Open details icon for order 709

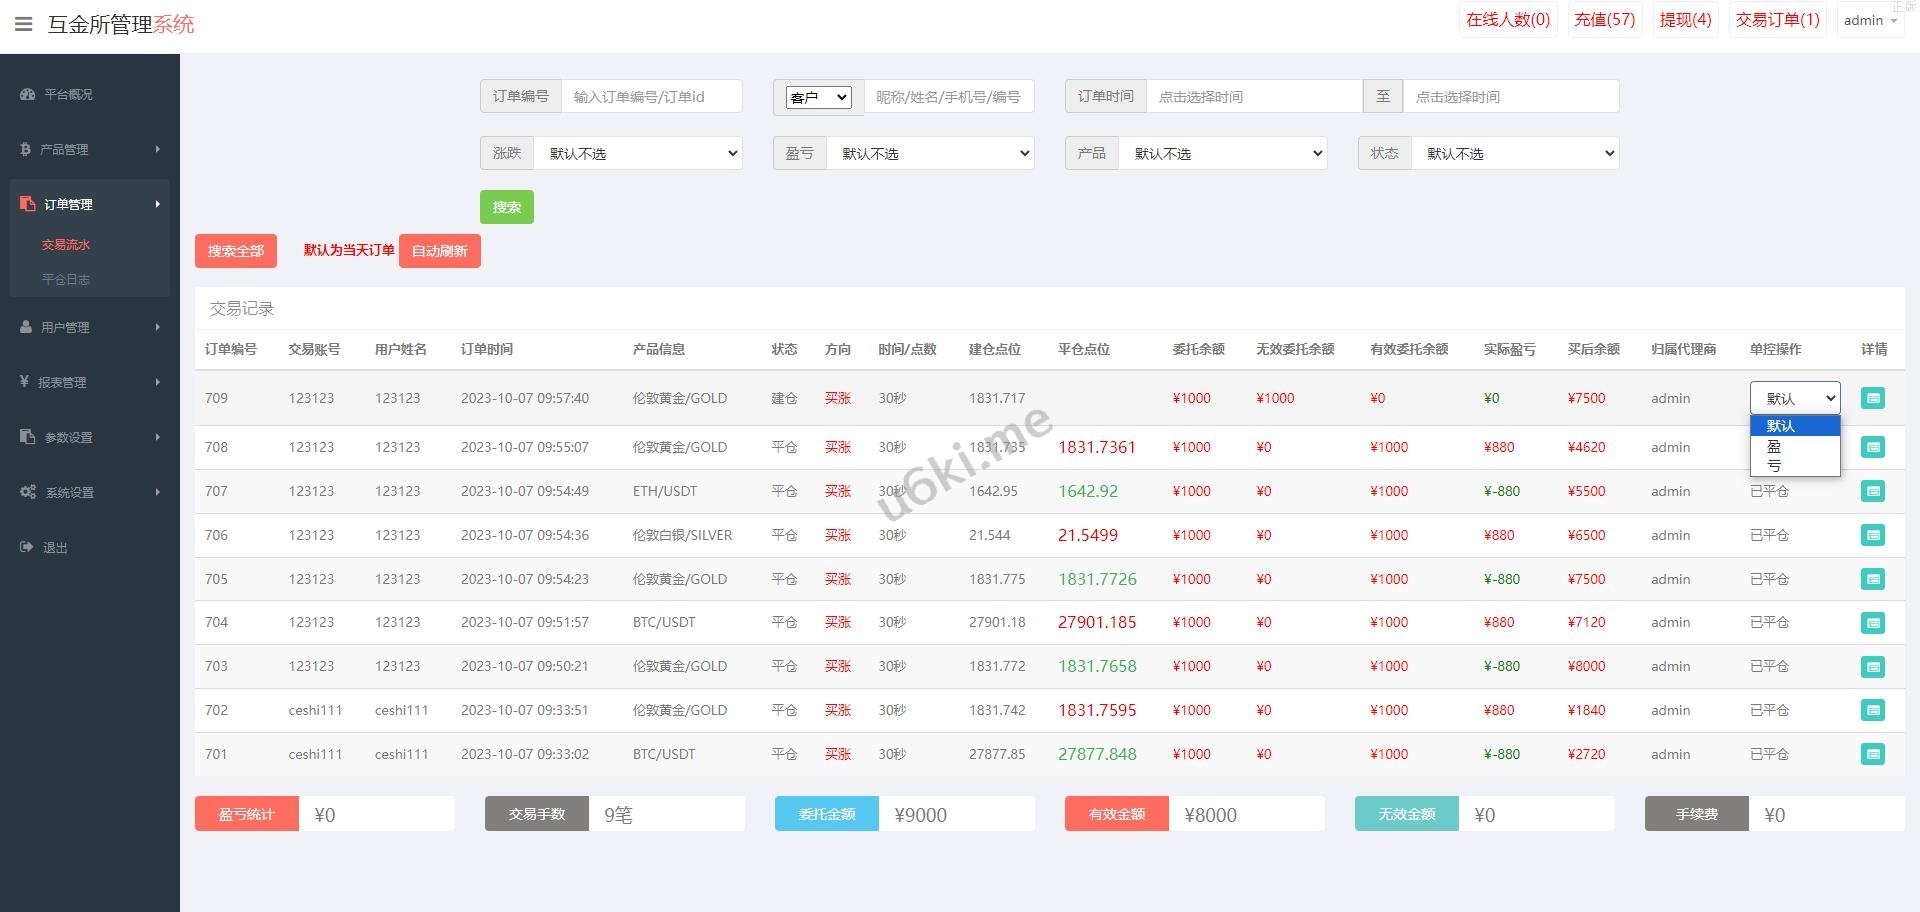coord(1872,398)
